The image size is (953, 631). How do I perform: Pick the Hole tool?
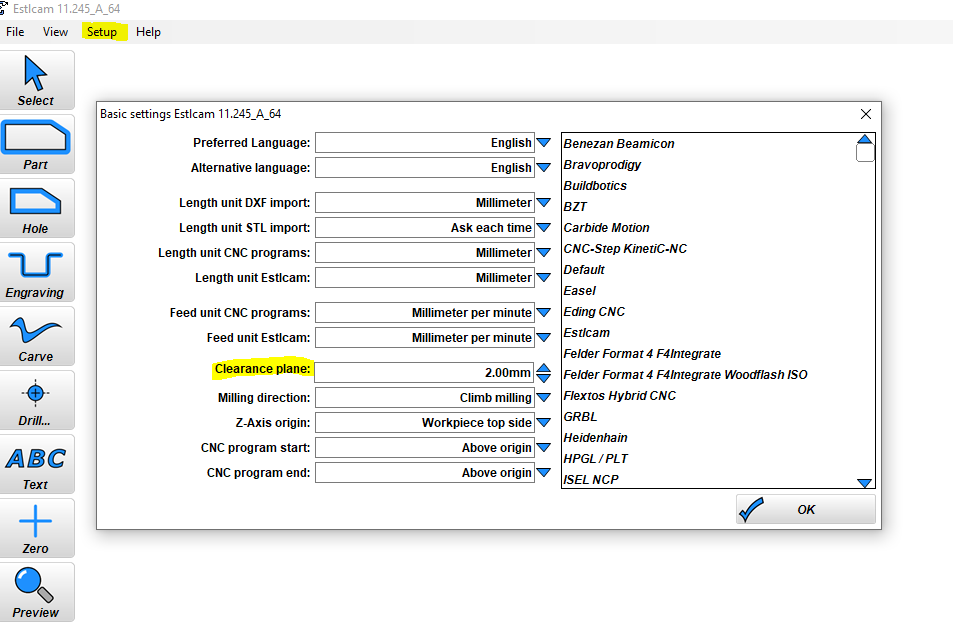pos(36,209)
